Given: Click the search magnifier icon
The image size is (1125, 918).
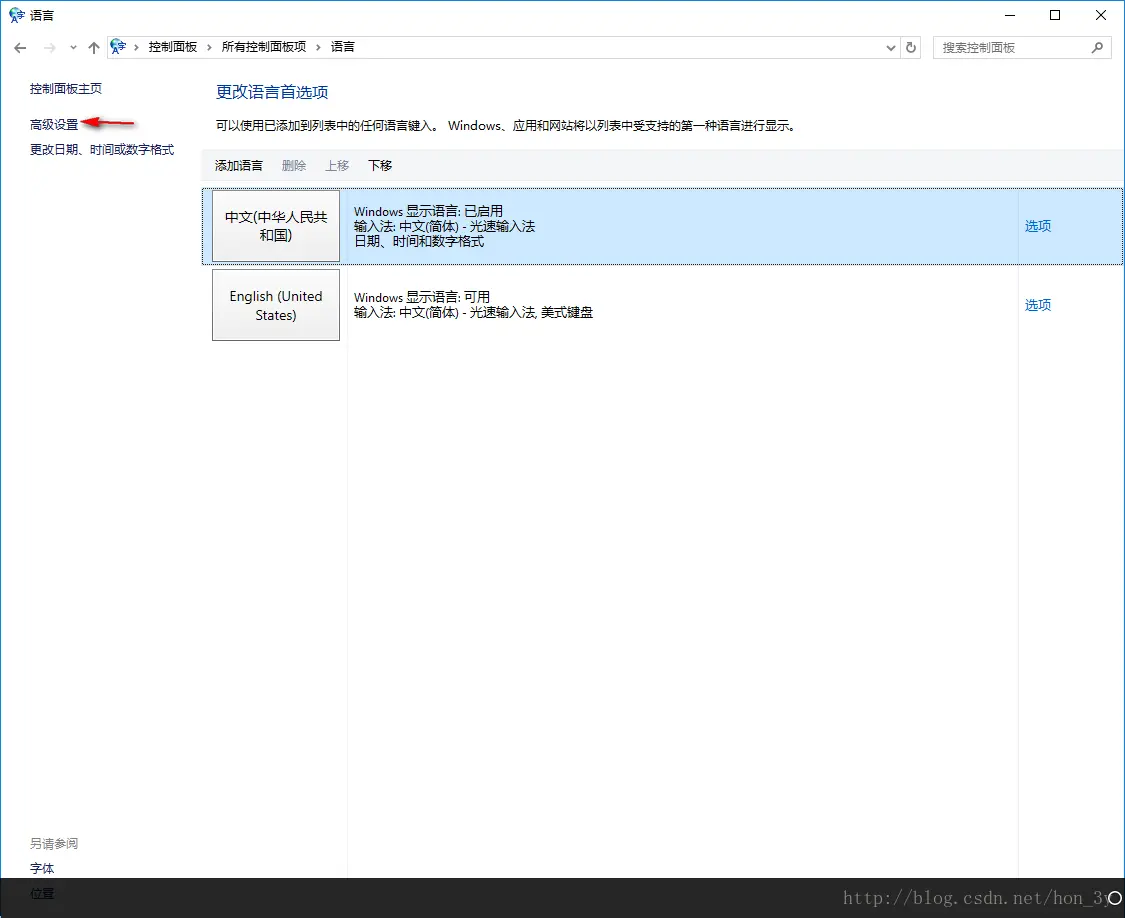Looking at the screenshot, I should (x=1099, y=47).
